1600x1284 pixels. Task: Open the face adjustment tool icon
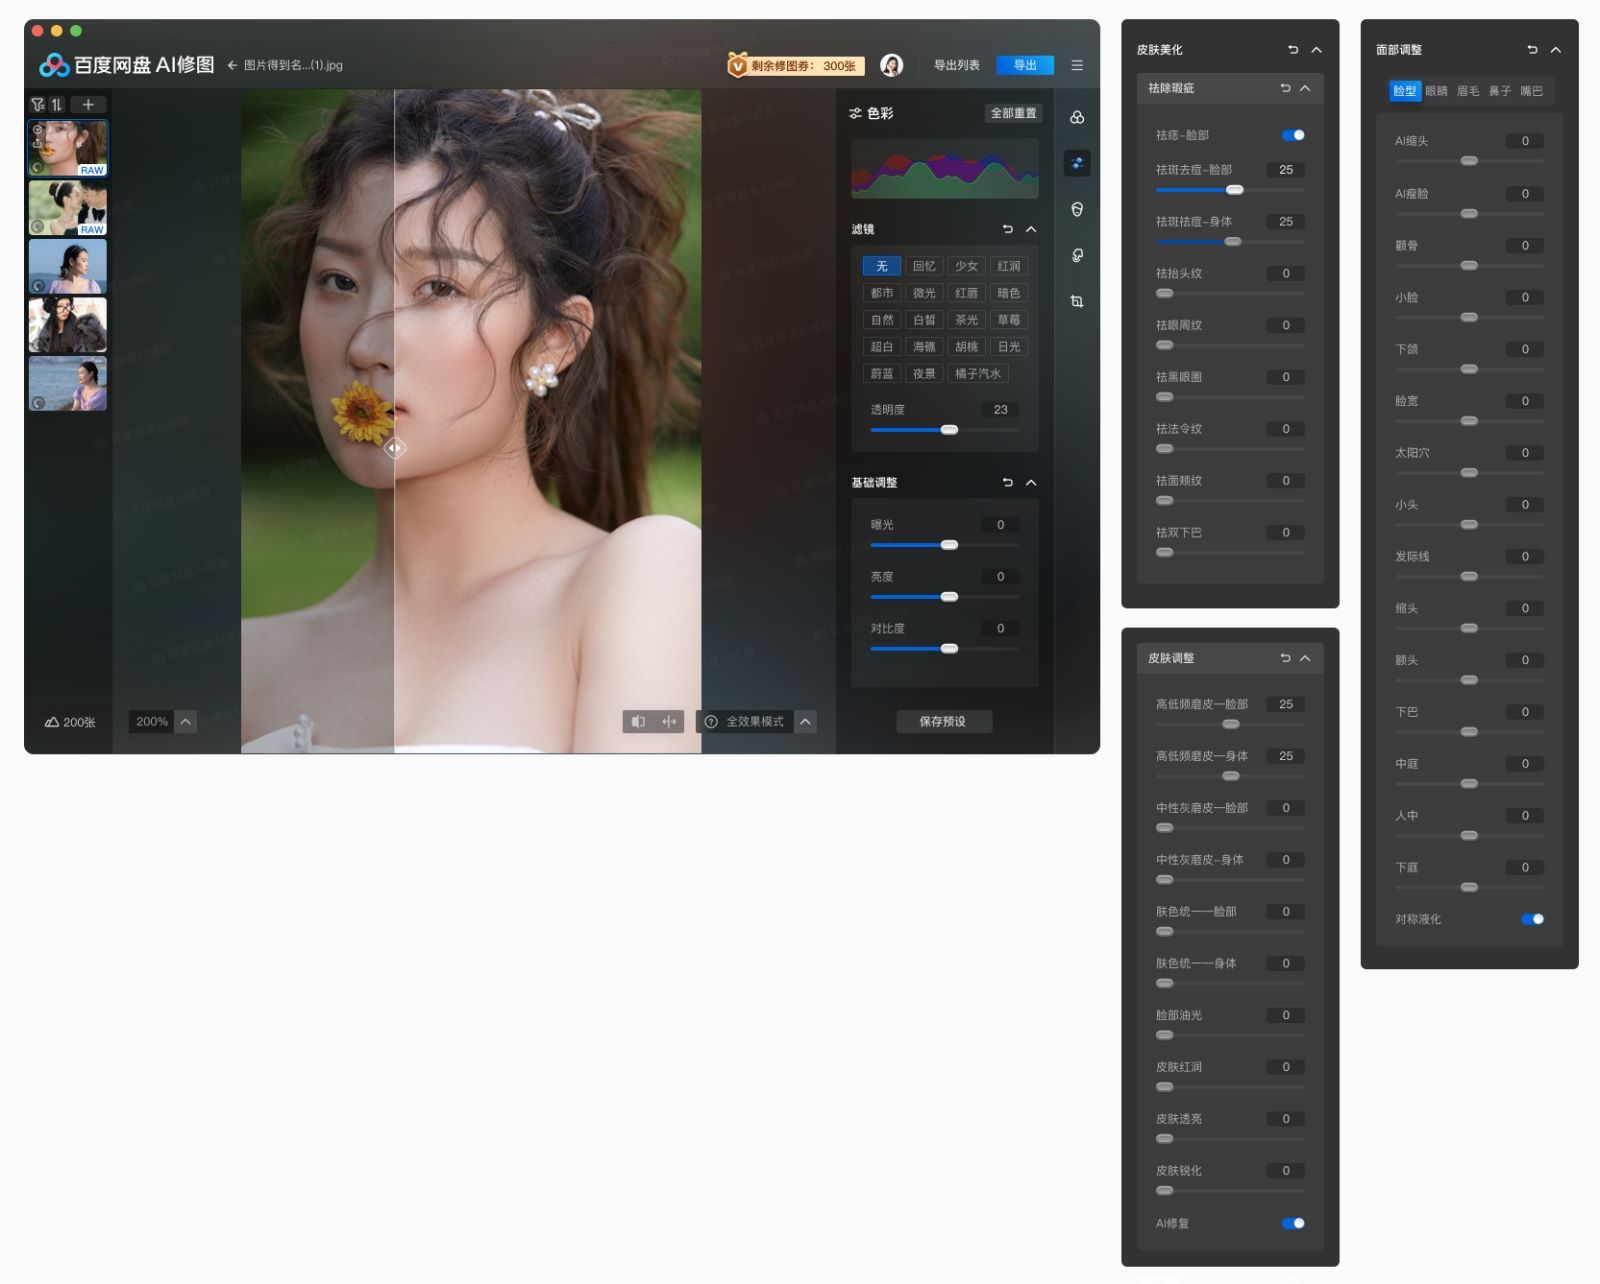tap(1077, 210)
